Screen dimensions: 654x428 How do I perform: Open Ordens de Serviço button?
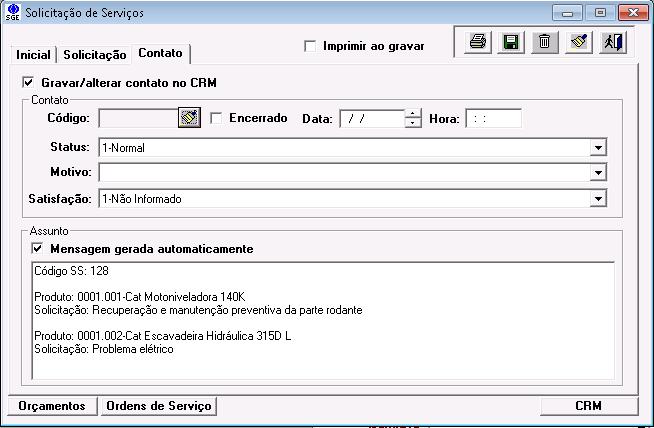[x=157, y=406]
